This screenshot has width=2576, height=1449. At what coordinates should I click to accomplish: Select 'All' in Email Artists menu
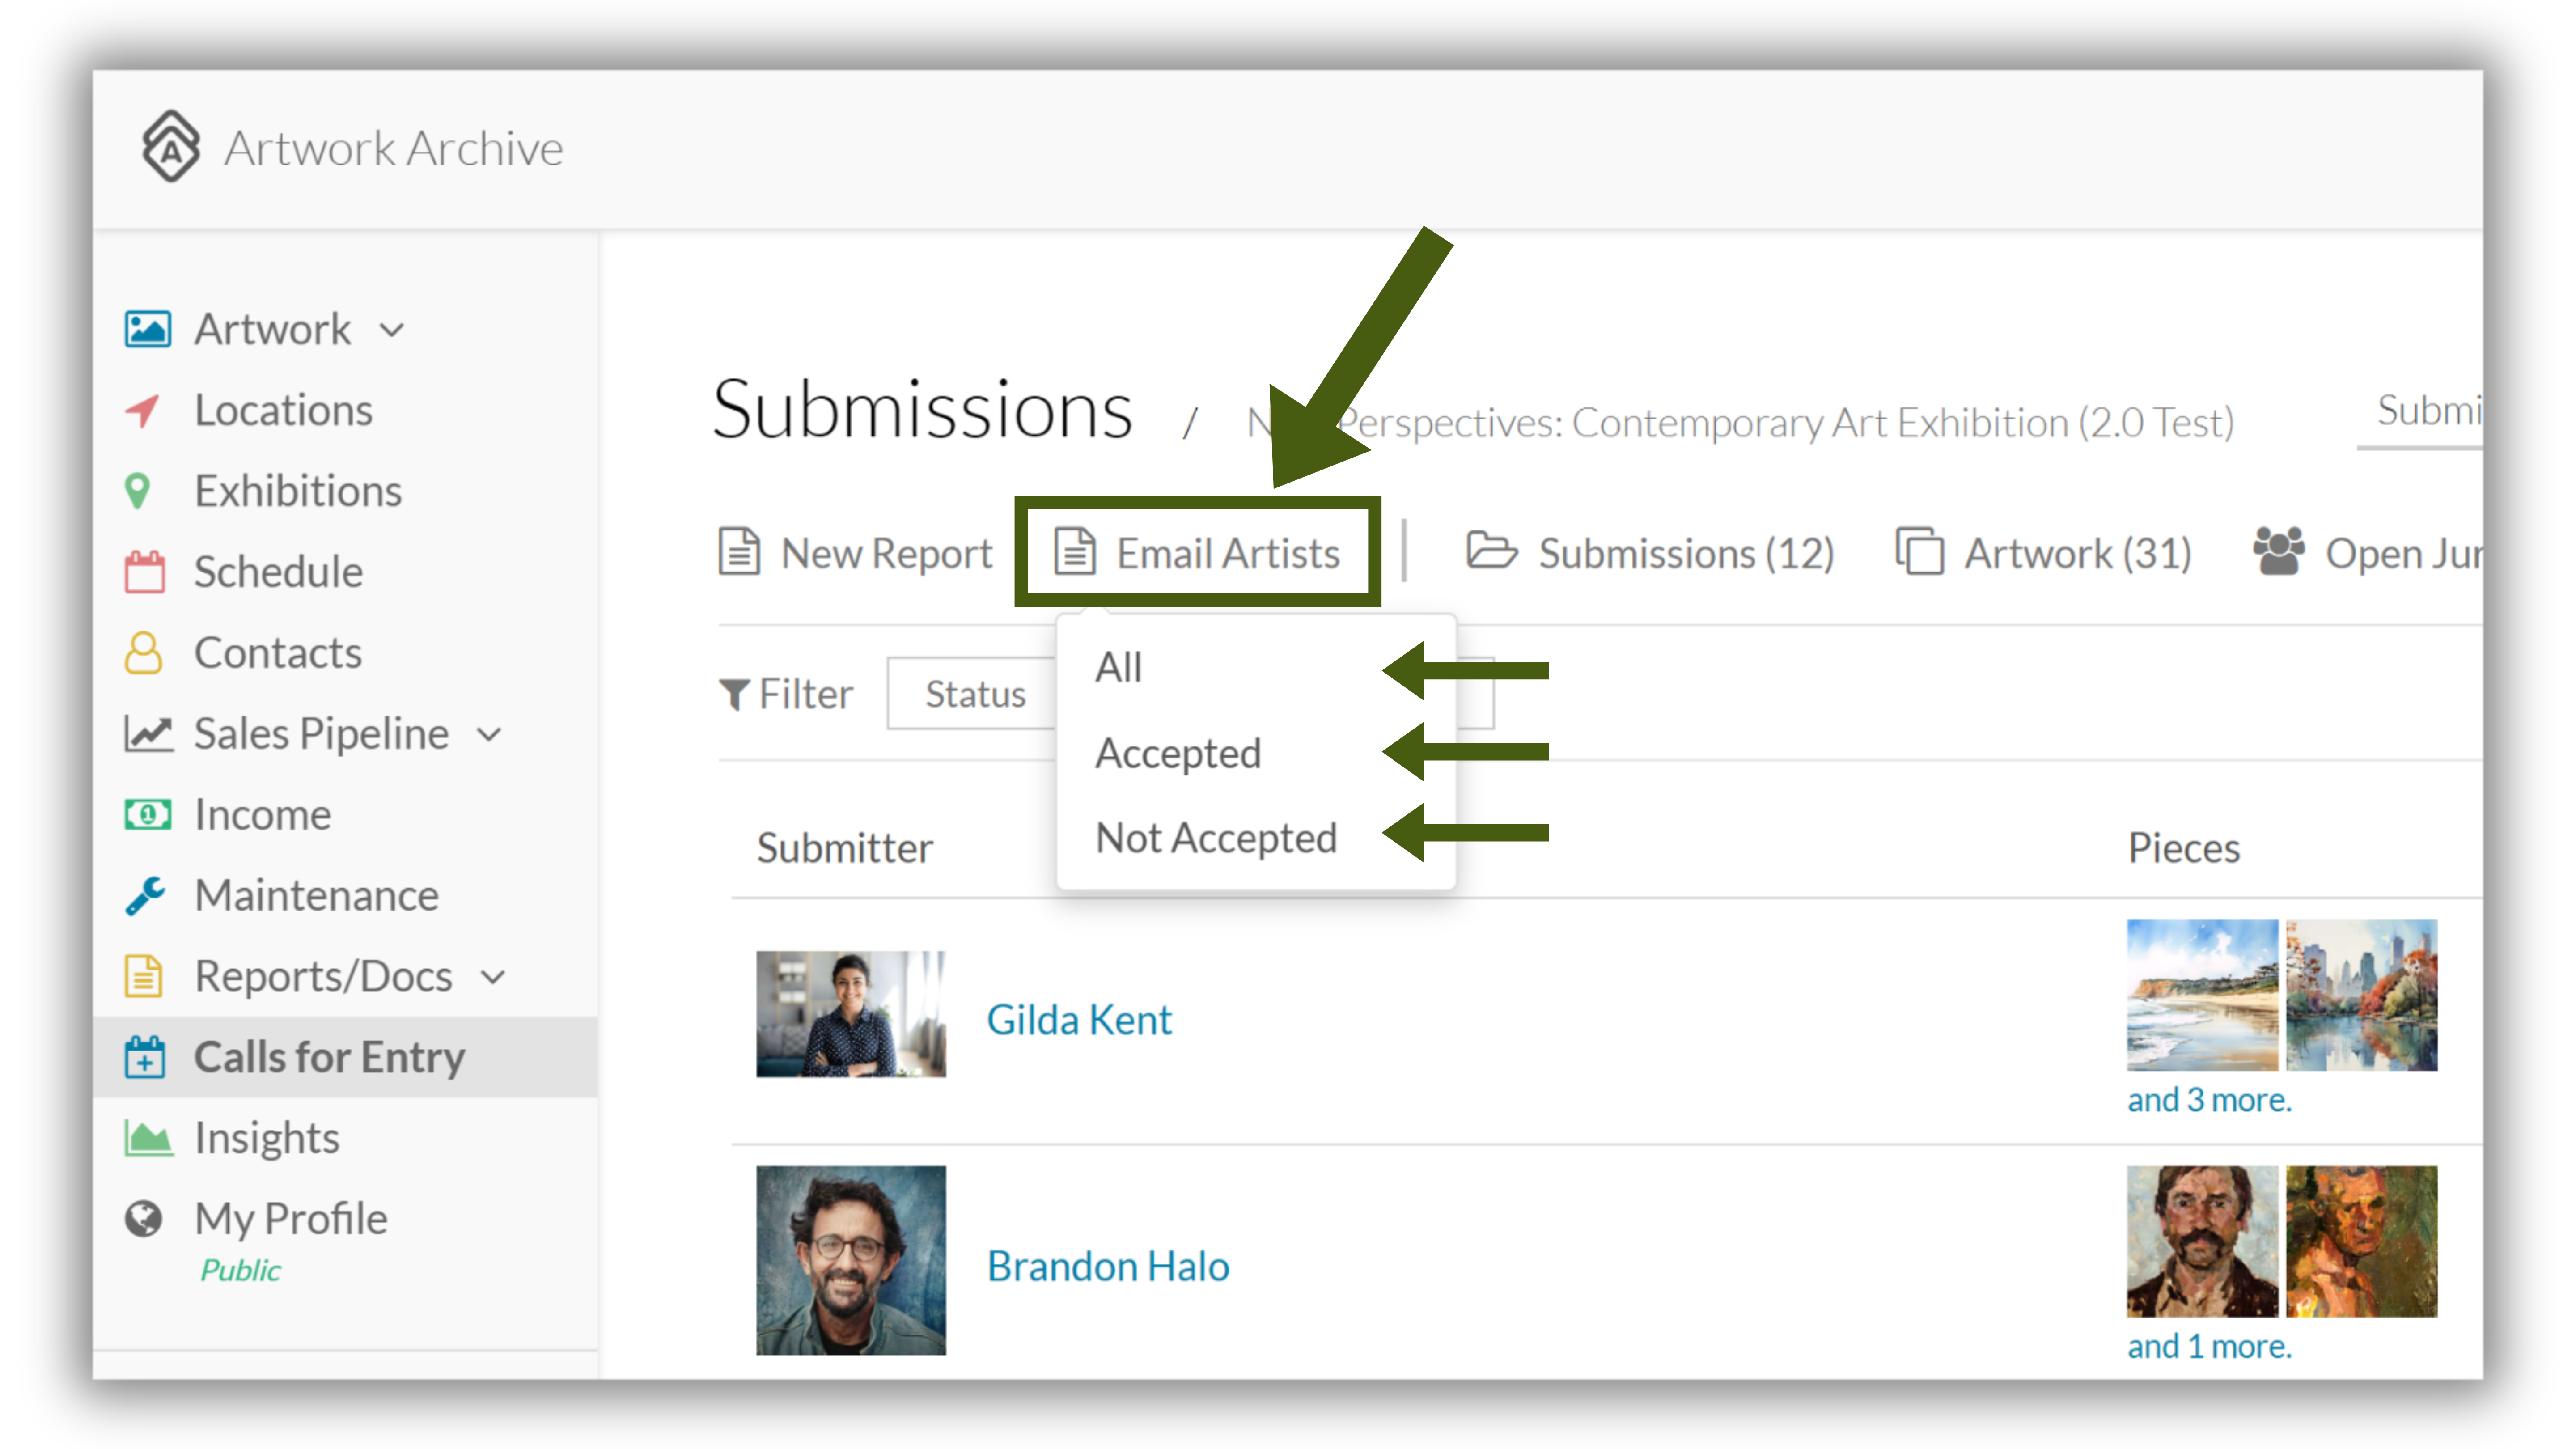[x=1117, y=667]
